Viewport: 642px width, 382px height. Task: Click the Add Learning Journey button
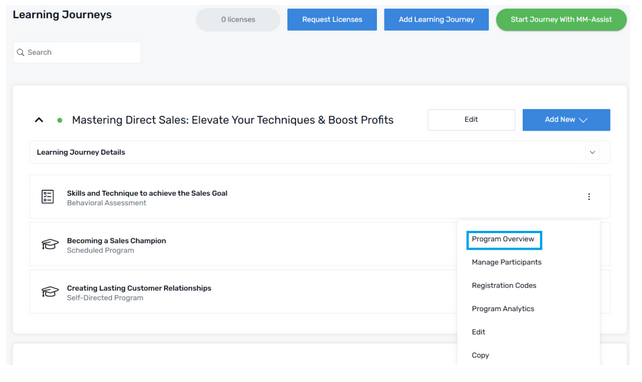click(436, 20)
